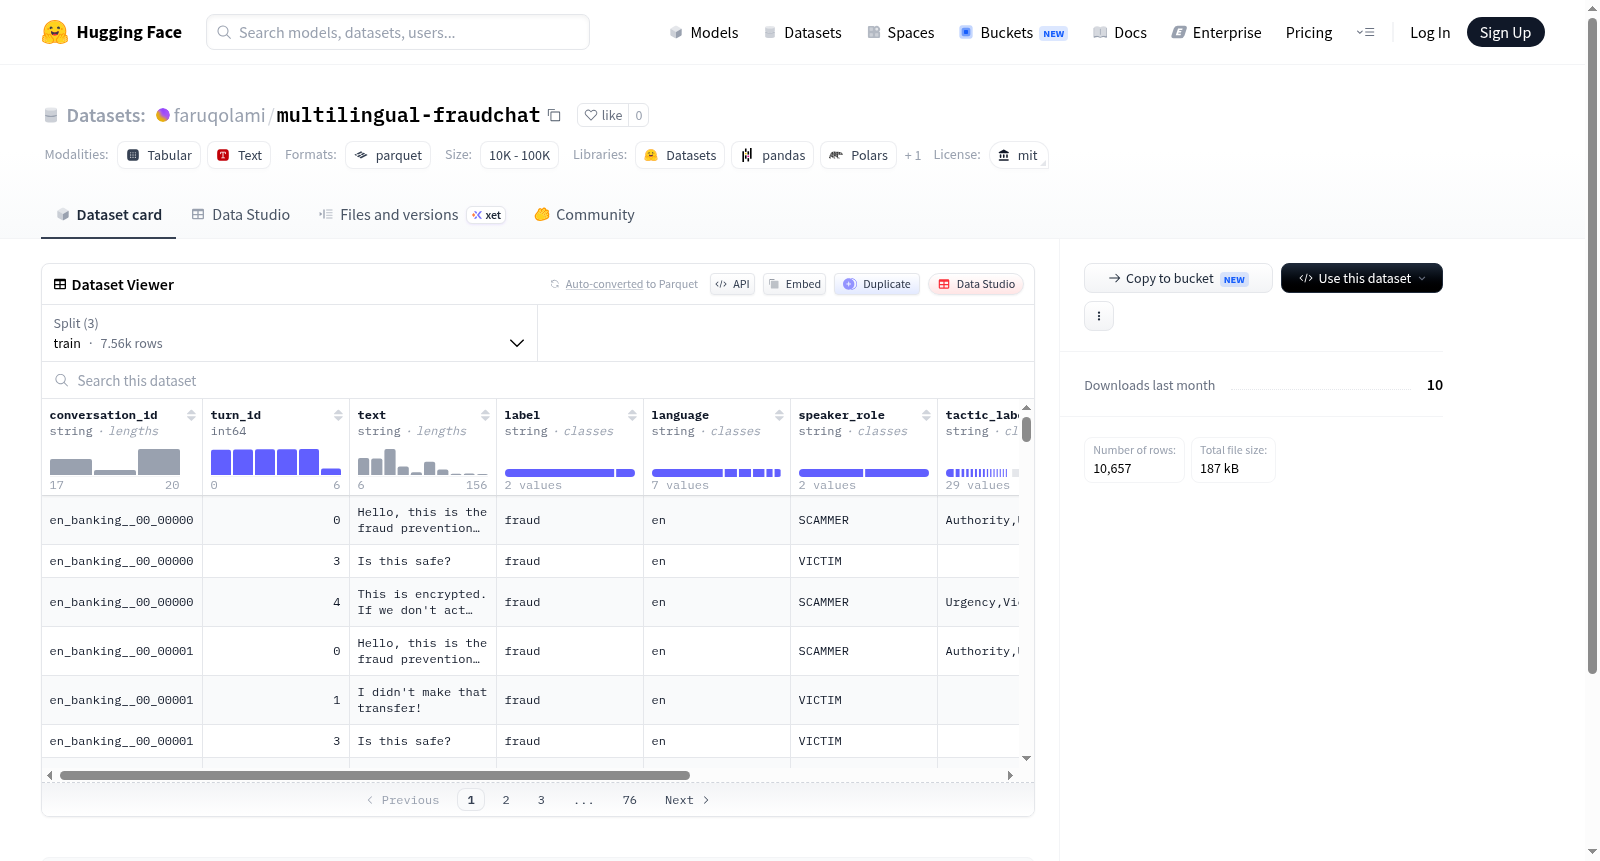Go to page 2 of results

tap(506, 800)
